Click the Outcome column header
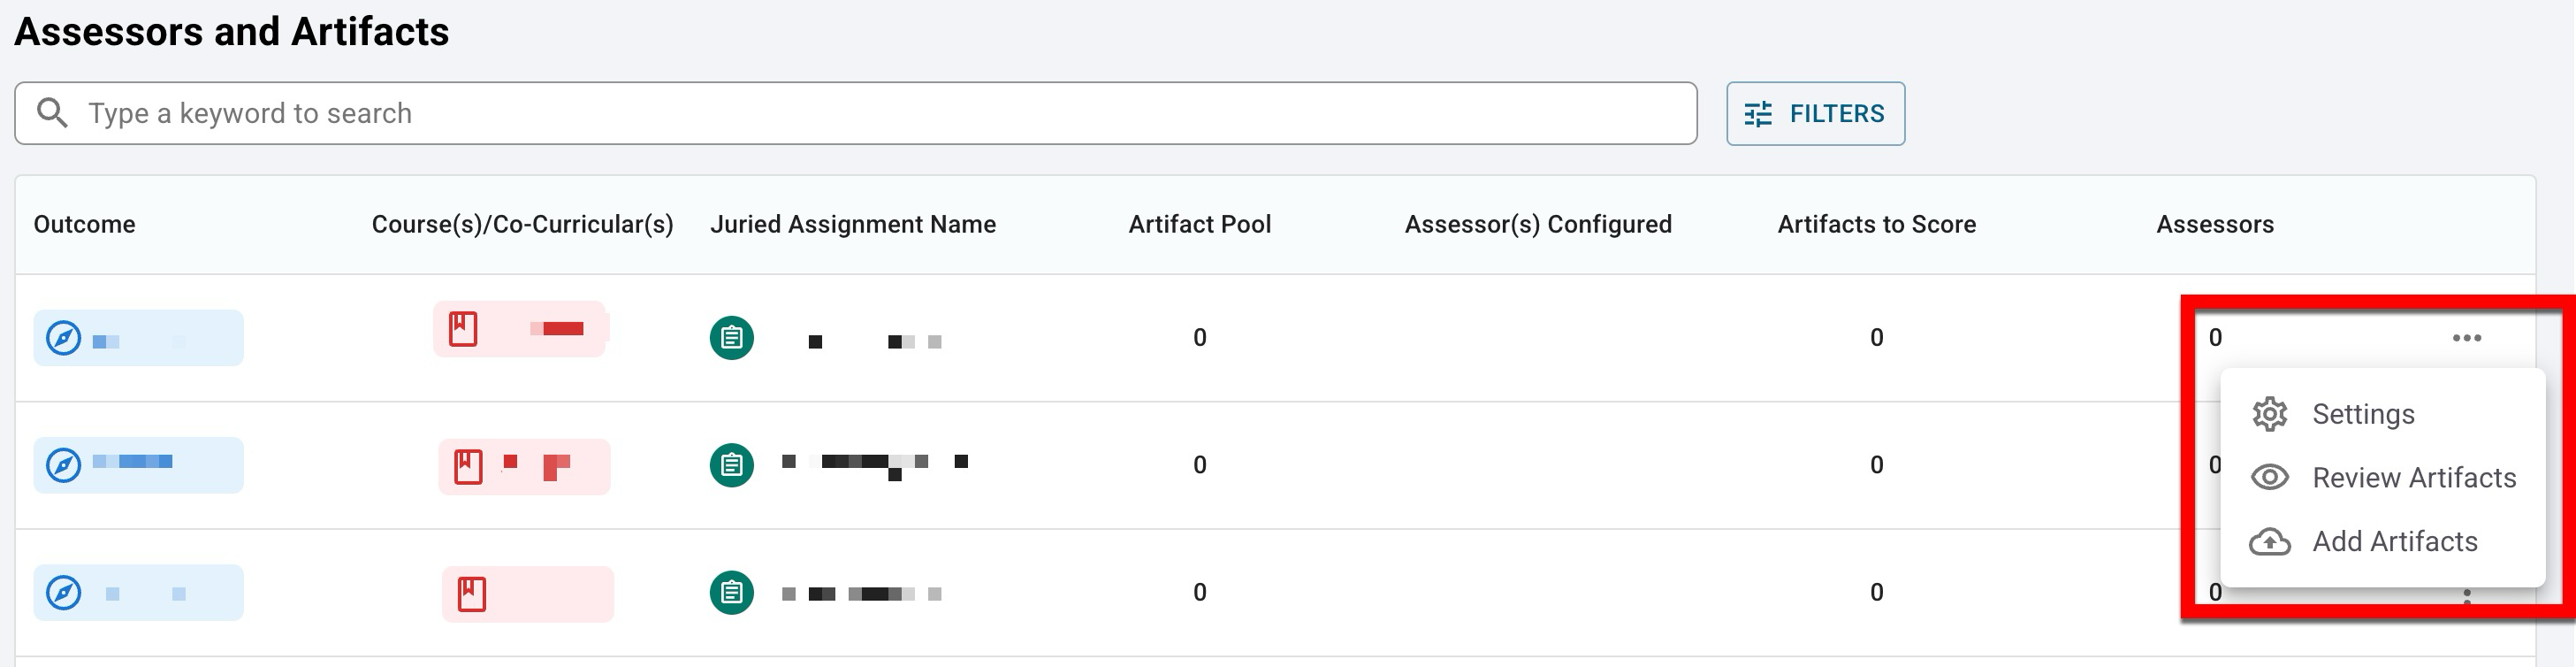 click(84, 225)
